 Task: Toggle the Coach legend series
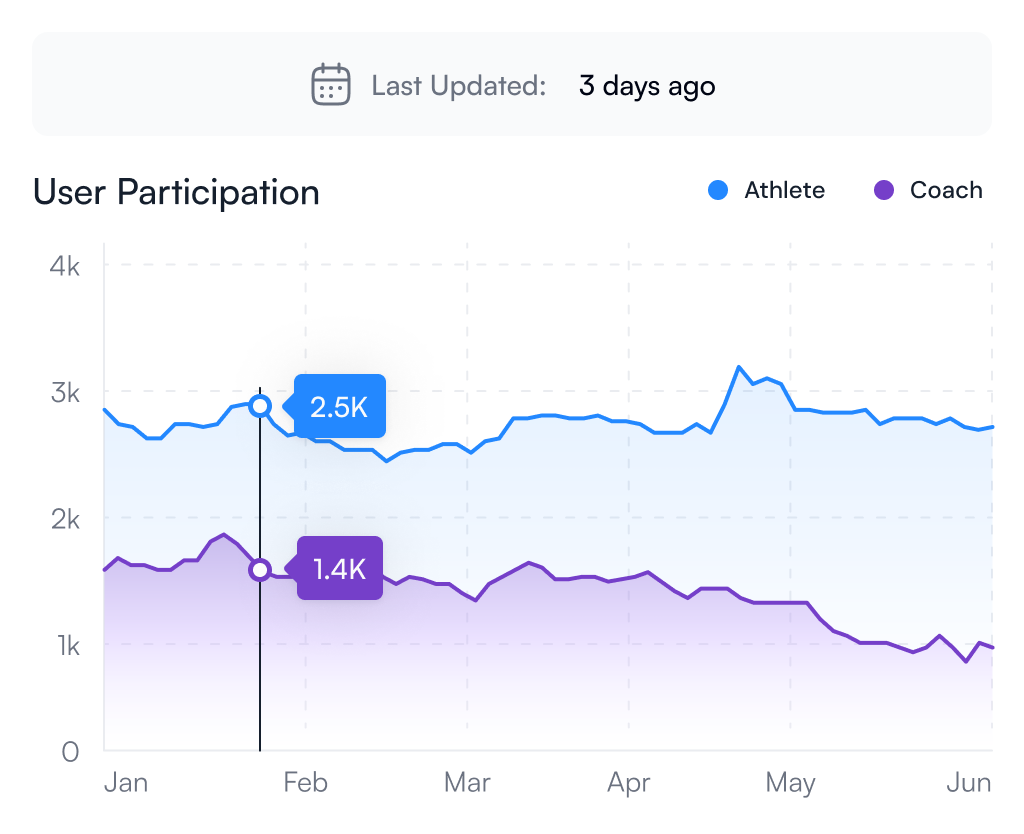[x=928, y=190]
